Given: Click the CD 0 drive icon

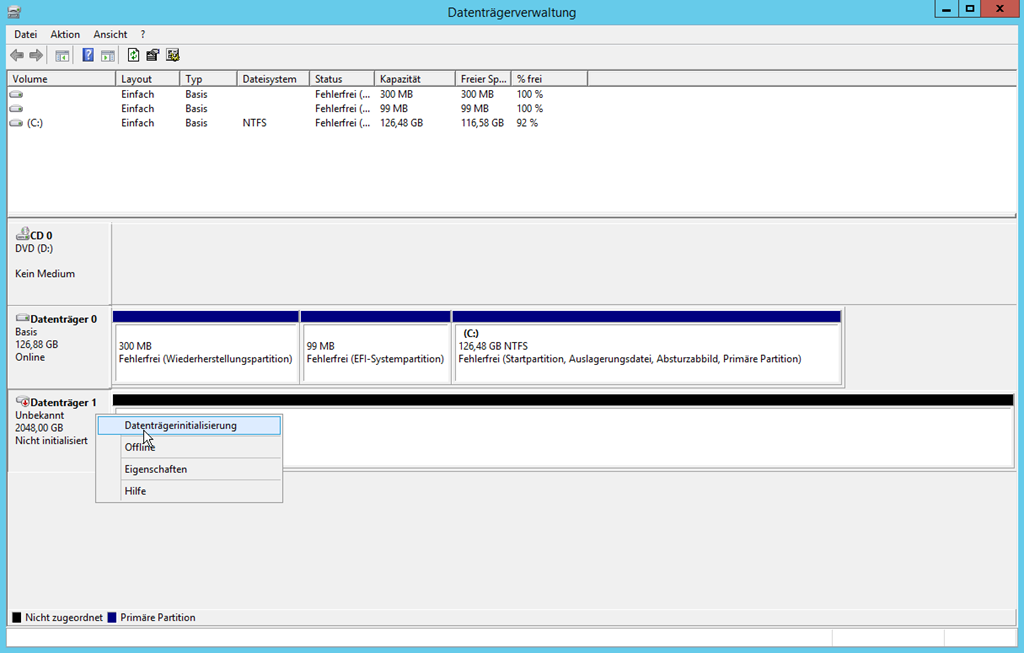Looking at the screenshot, I should click(x=22, y=235).
